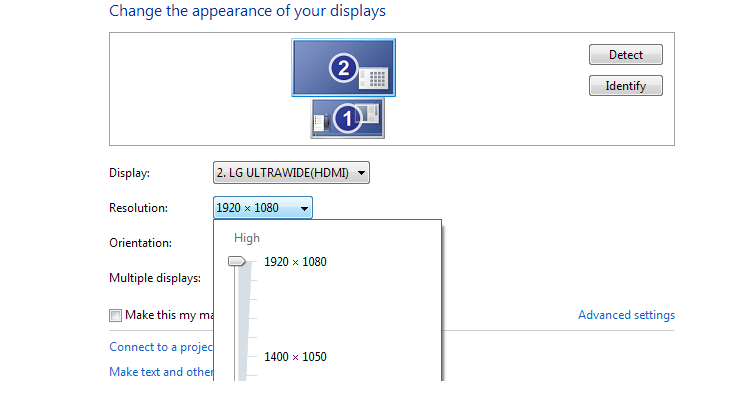Click the number 1 circle badge
The height and width of the screenshot is (399, 740).
[x=347, y=118]
